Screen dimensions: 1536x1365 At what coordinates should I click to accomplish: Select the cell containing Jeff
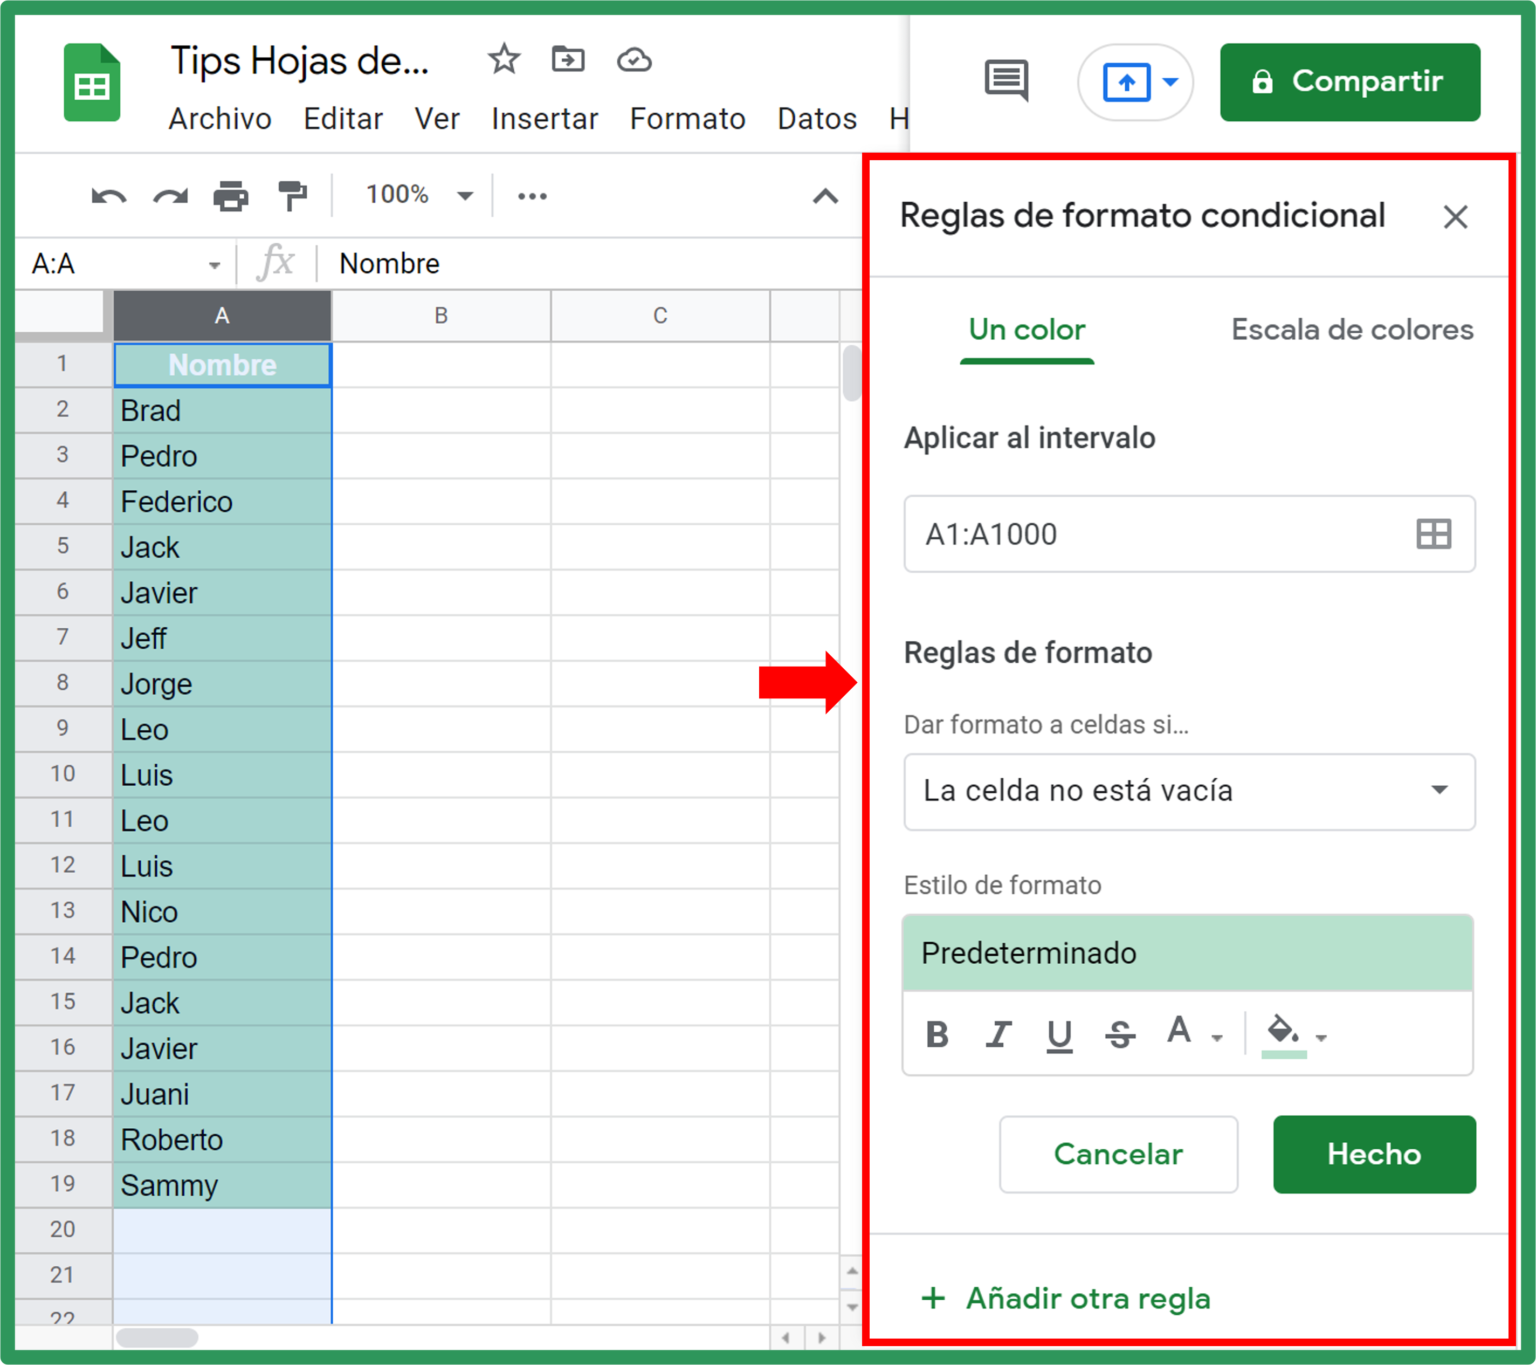222,638
